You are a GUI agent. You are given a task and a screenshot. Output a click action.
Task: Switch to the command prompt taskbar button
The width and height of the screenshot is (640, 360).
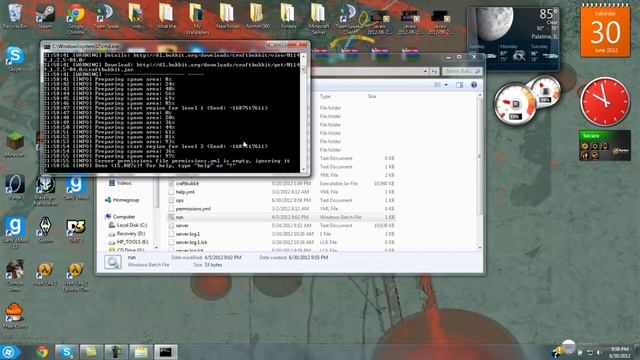[x=165, y=351]
